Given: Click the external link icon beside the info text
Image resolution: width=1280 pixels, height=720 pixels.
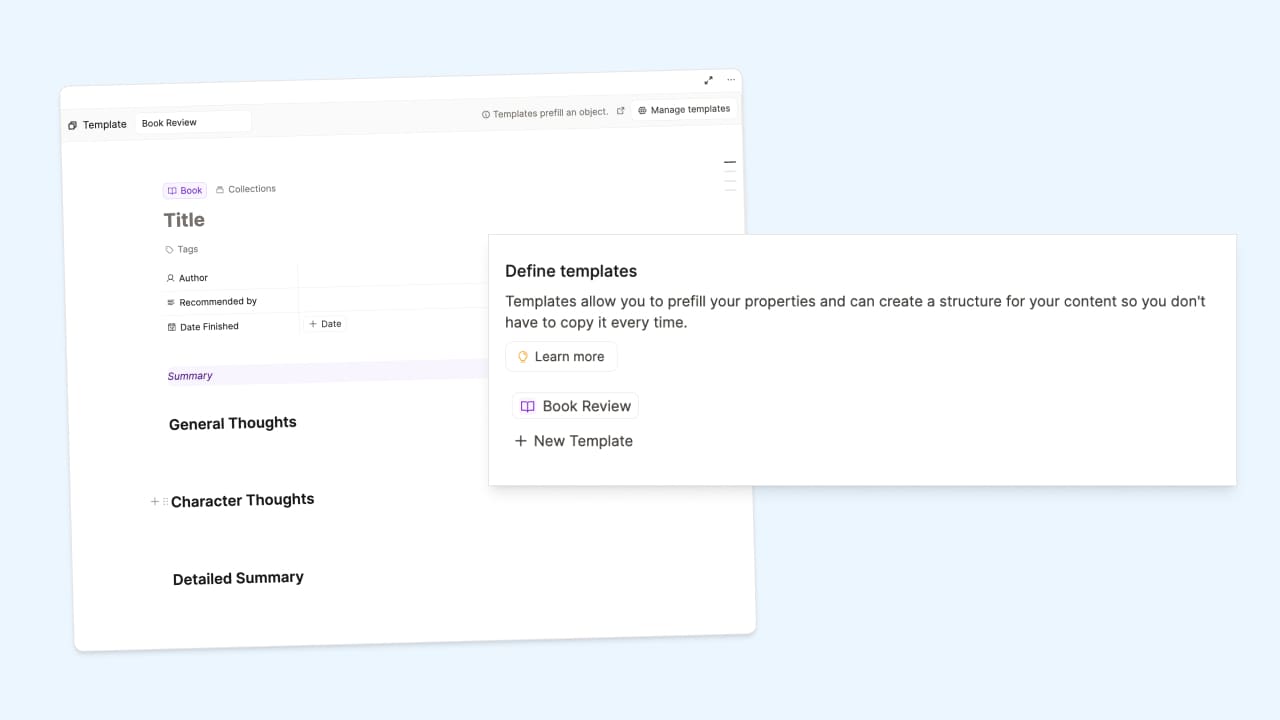Looking at the screenshot, I should click(x=621, y=111).
